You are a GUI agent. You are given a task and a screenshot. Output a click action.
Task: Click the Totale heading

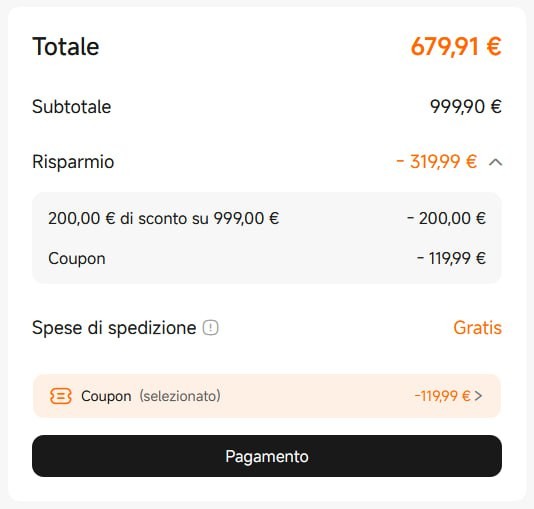(x=66, y=46)
